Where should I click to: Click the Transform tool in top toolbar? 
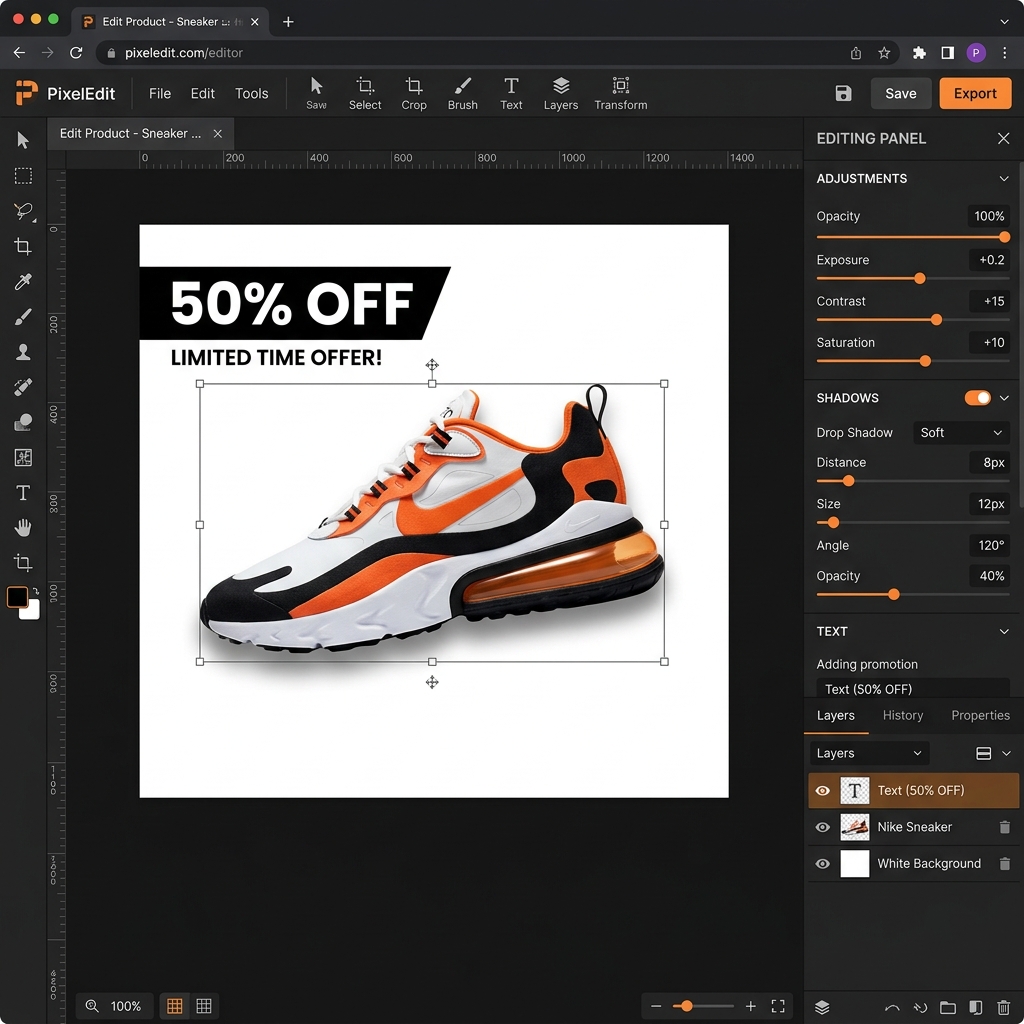tap(620, 93)
